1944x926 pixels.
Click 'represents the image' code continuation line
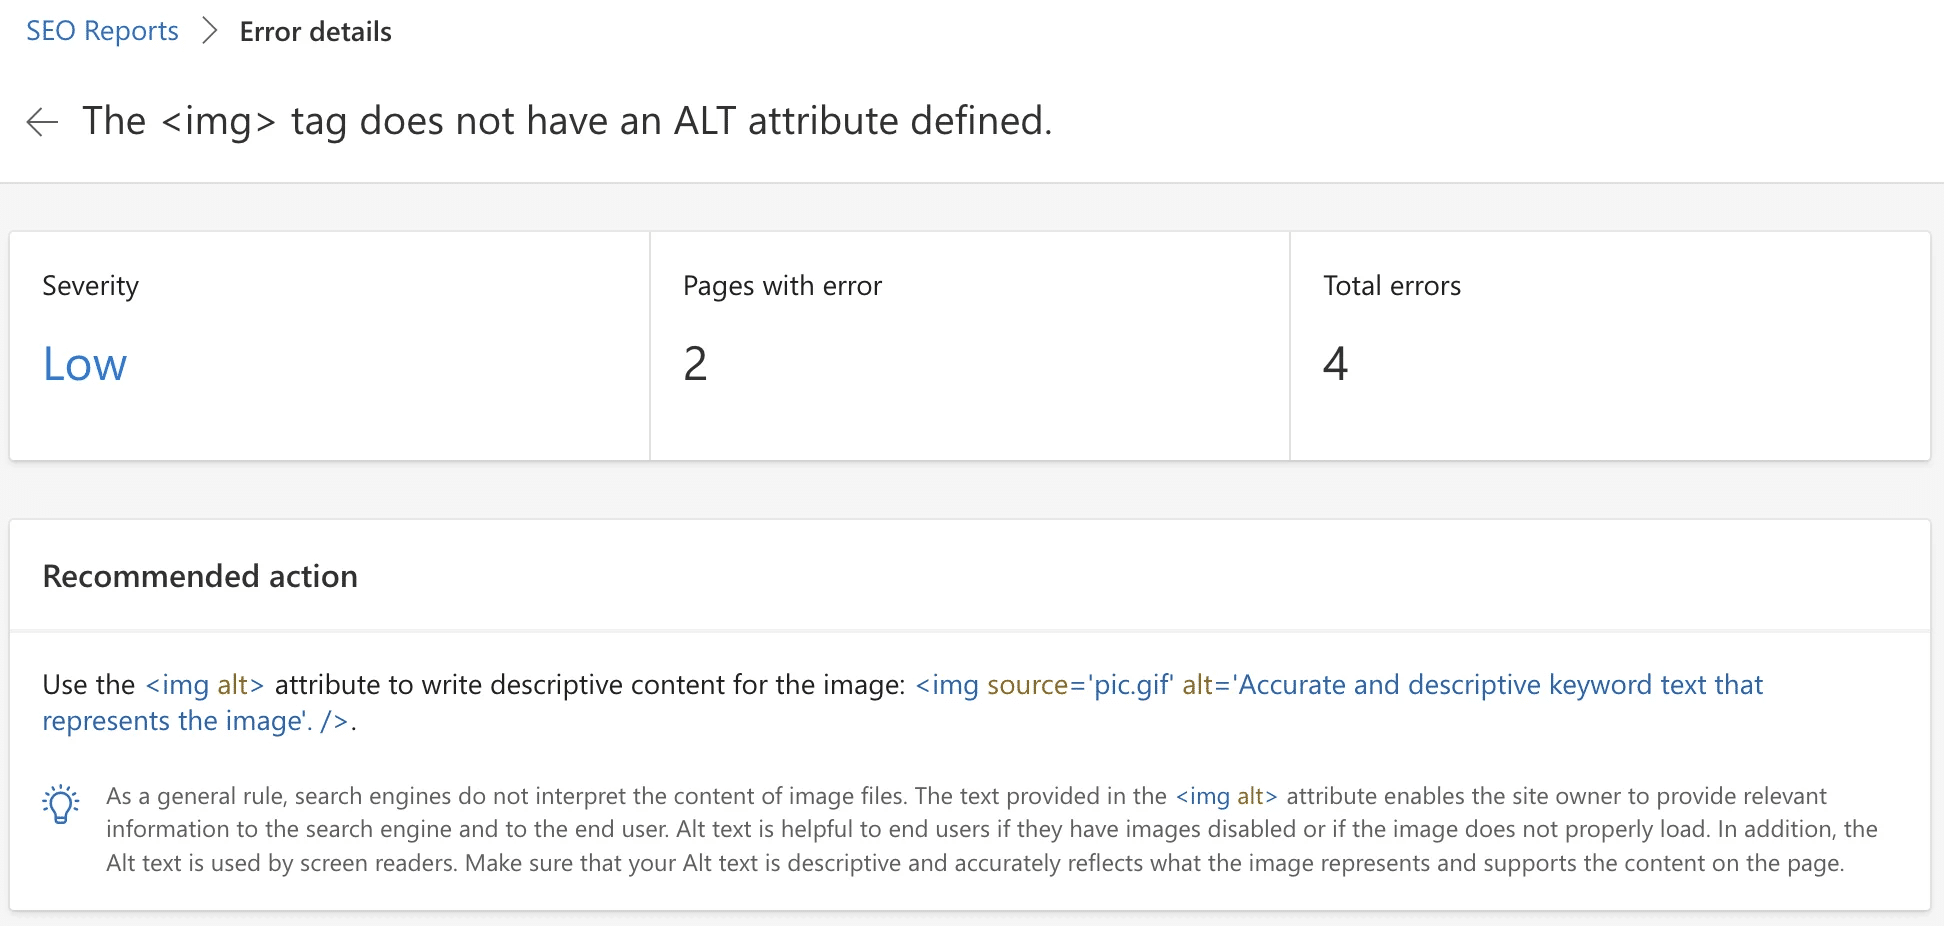(197, 721)
